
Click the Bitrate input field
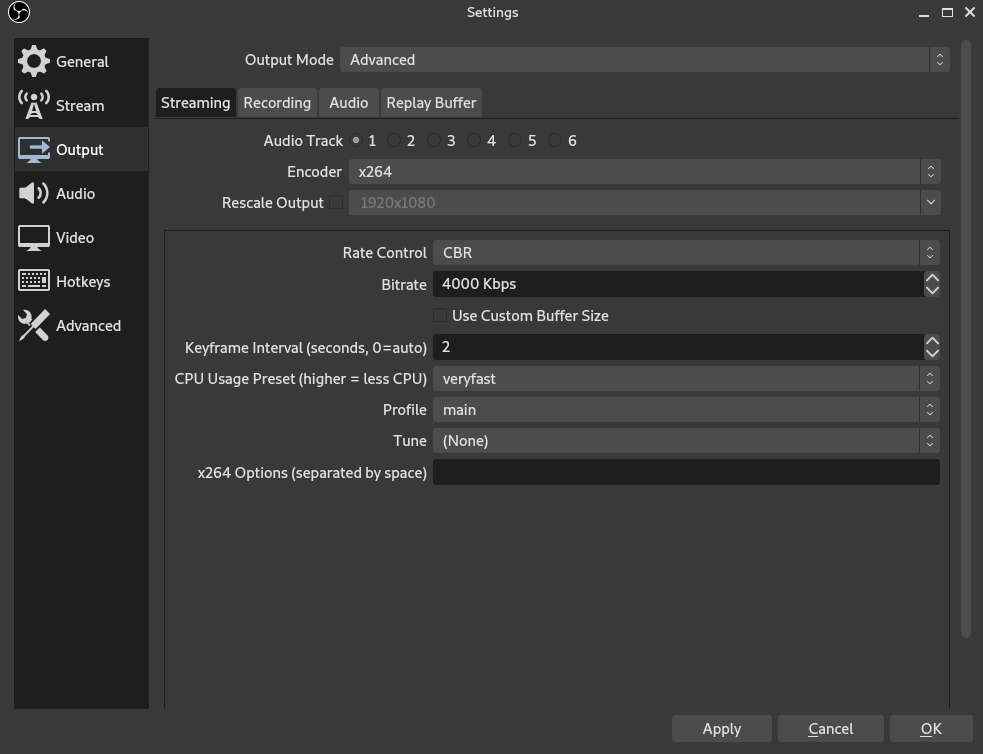678,284
